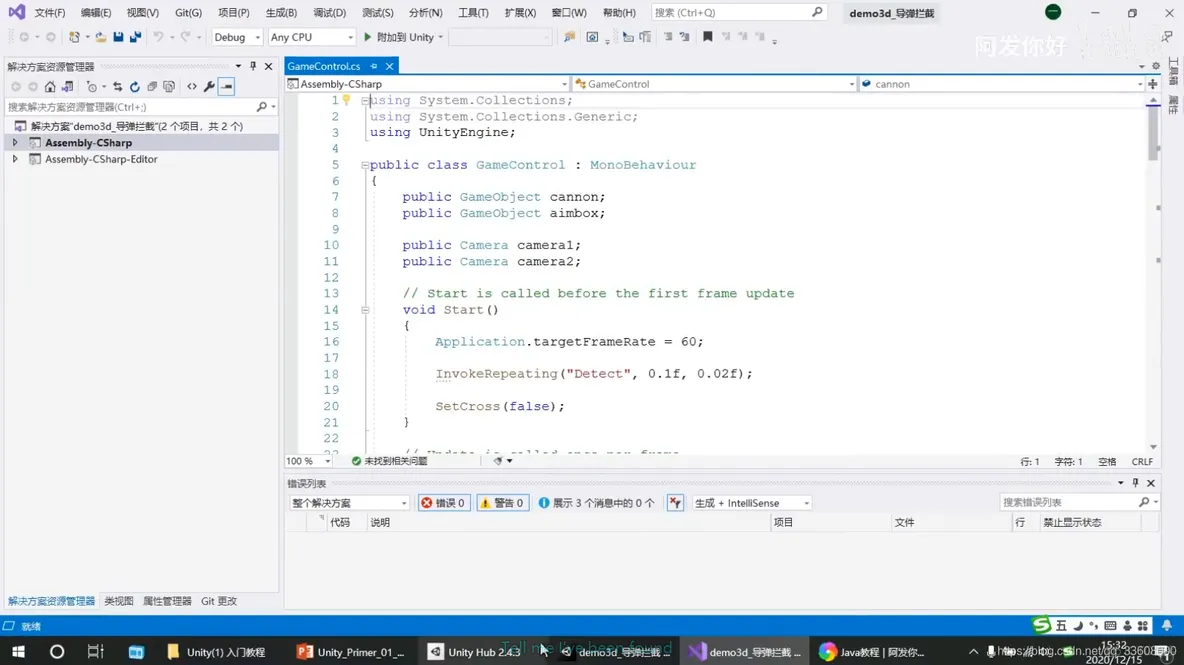Open the 调试(D) menu
The height and width of the screenshot is (665, 1184).
[x=329, y=13]
